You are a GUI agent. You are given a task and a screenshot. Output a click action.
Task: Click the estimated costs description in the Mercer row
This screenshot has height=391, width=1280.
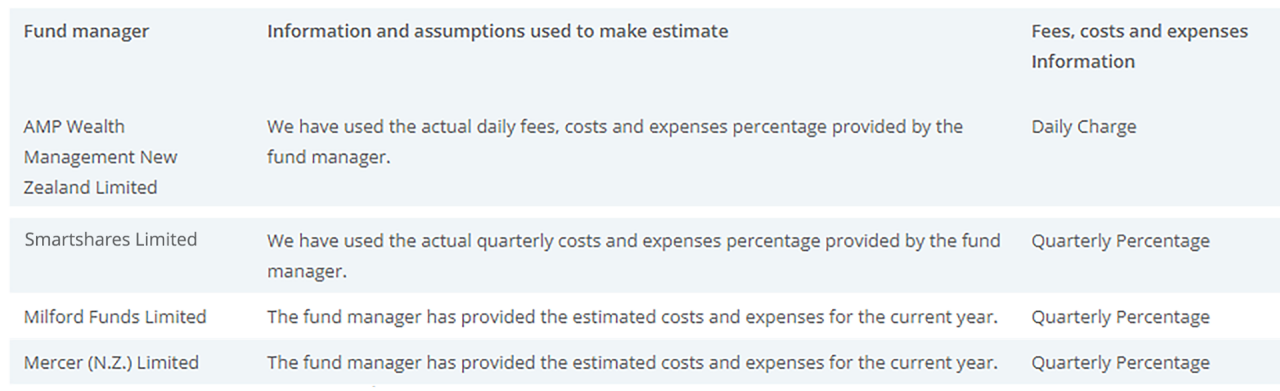click(x=632, y=363)
